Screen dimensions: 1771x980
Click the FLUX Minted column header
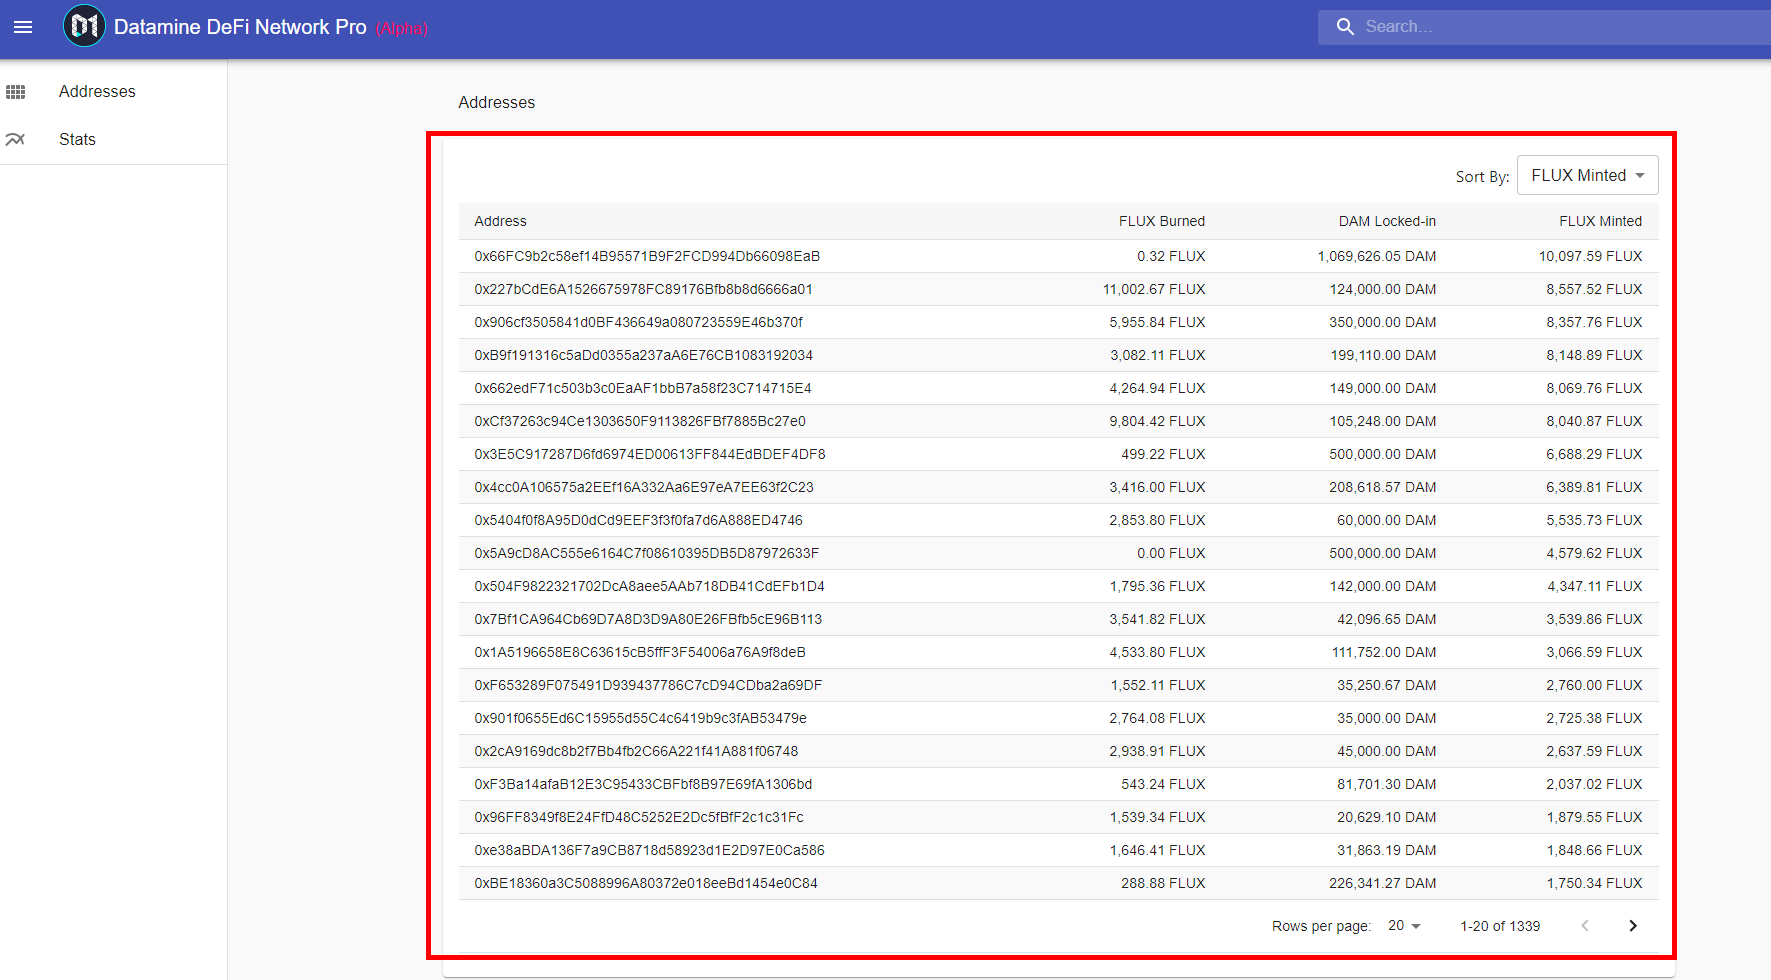point(1600,221)
